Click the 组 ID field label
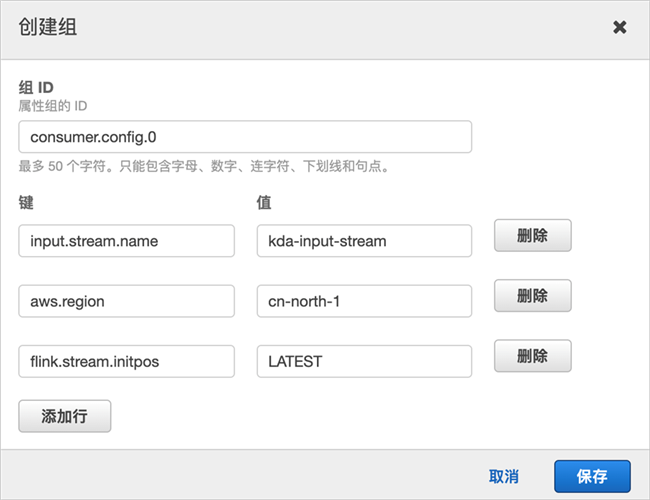 36,87
